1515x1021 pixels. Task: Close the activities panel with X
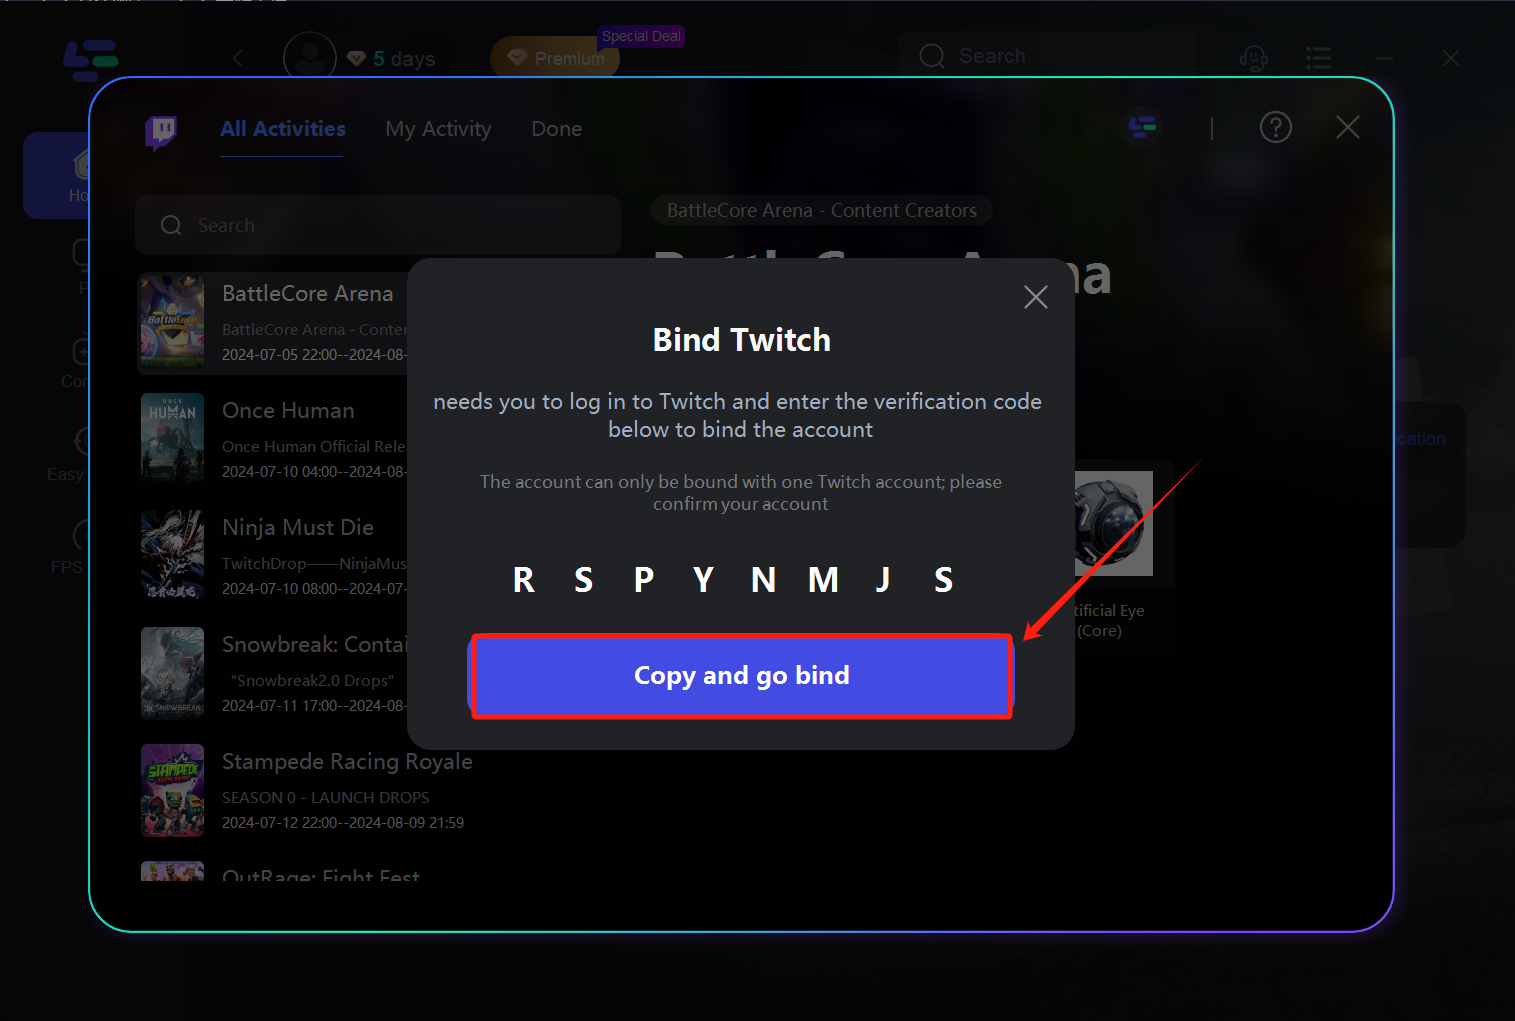[x=1348, y=127]
